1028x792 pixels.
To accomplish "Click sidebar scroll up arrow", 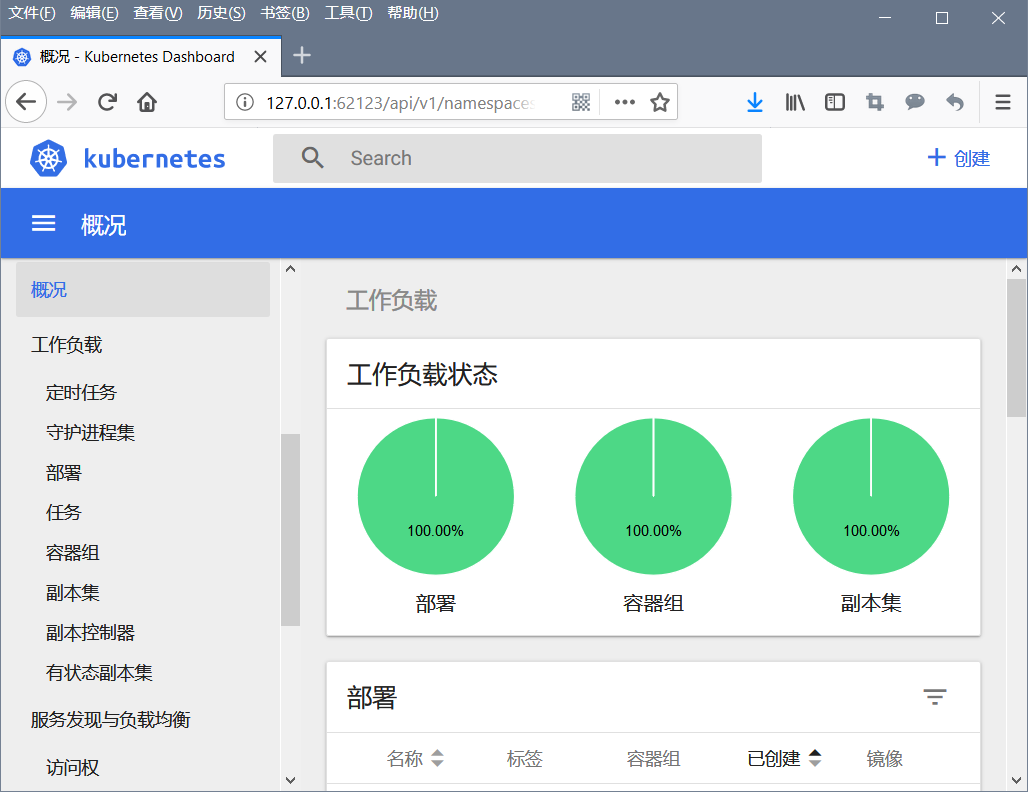I will 290,269.
